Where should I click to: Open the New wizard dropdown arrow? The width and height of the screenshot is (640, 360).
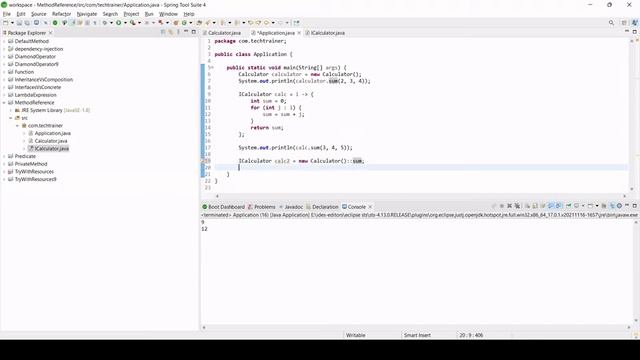(12, 23)
